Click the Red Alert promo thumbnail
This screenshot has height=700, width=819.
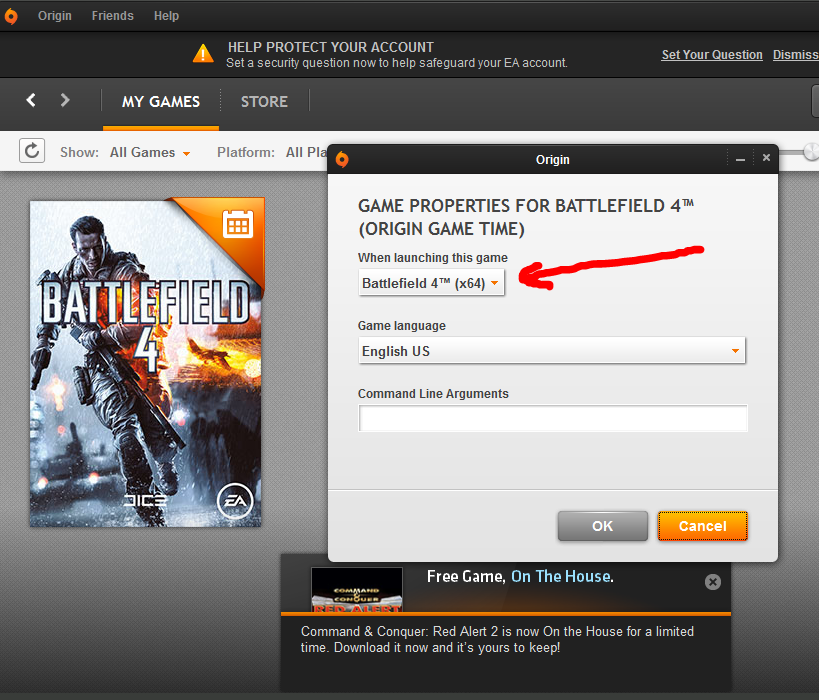click(357, 590)
